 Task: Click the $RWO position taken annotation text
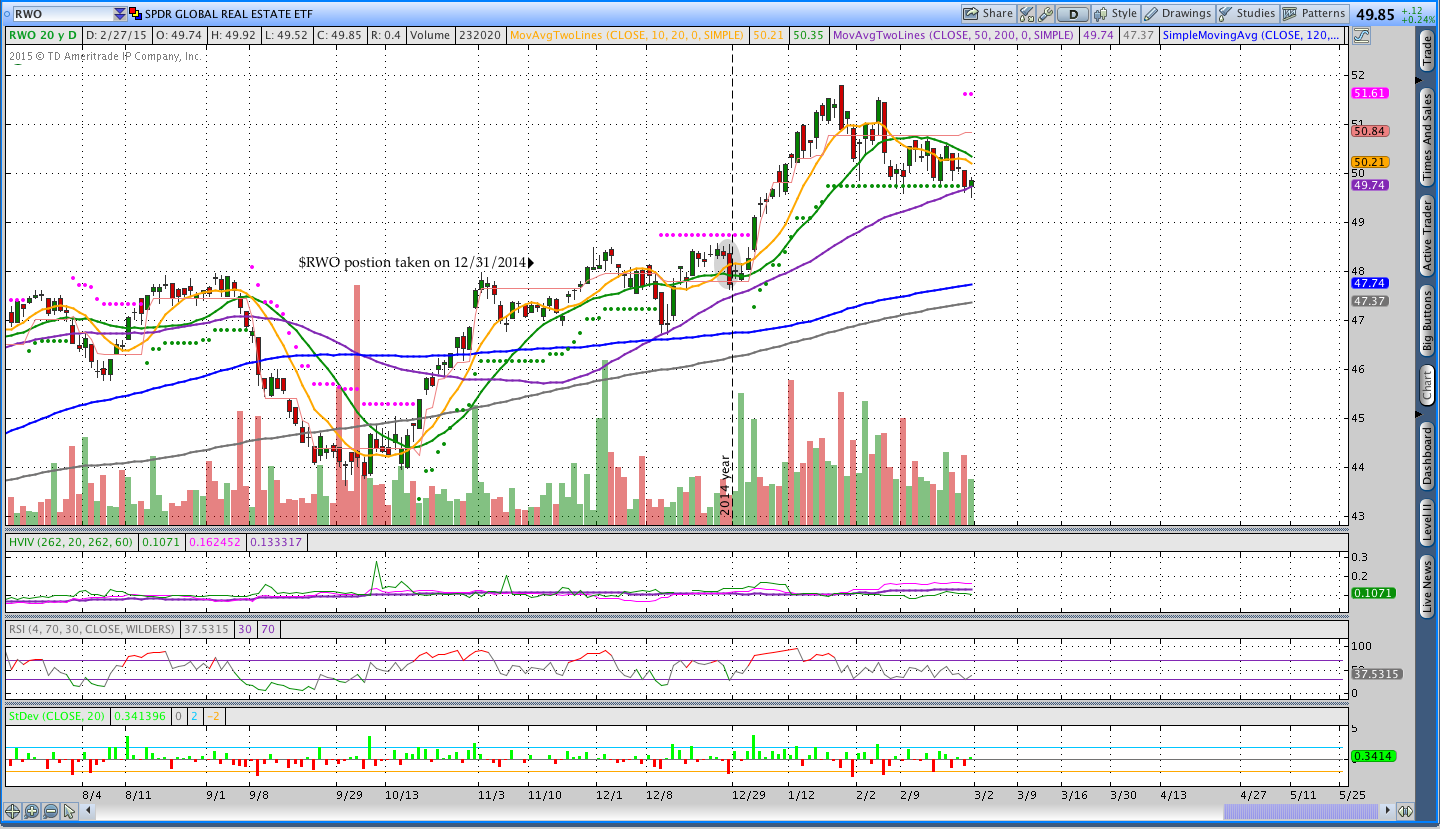pos(412,262)
